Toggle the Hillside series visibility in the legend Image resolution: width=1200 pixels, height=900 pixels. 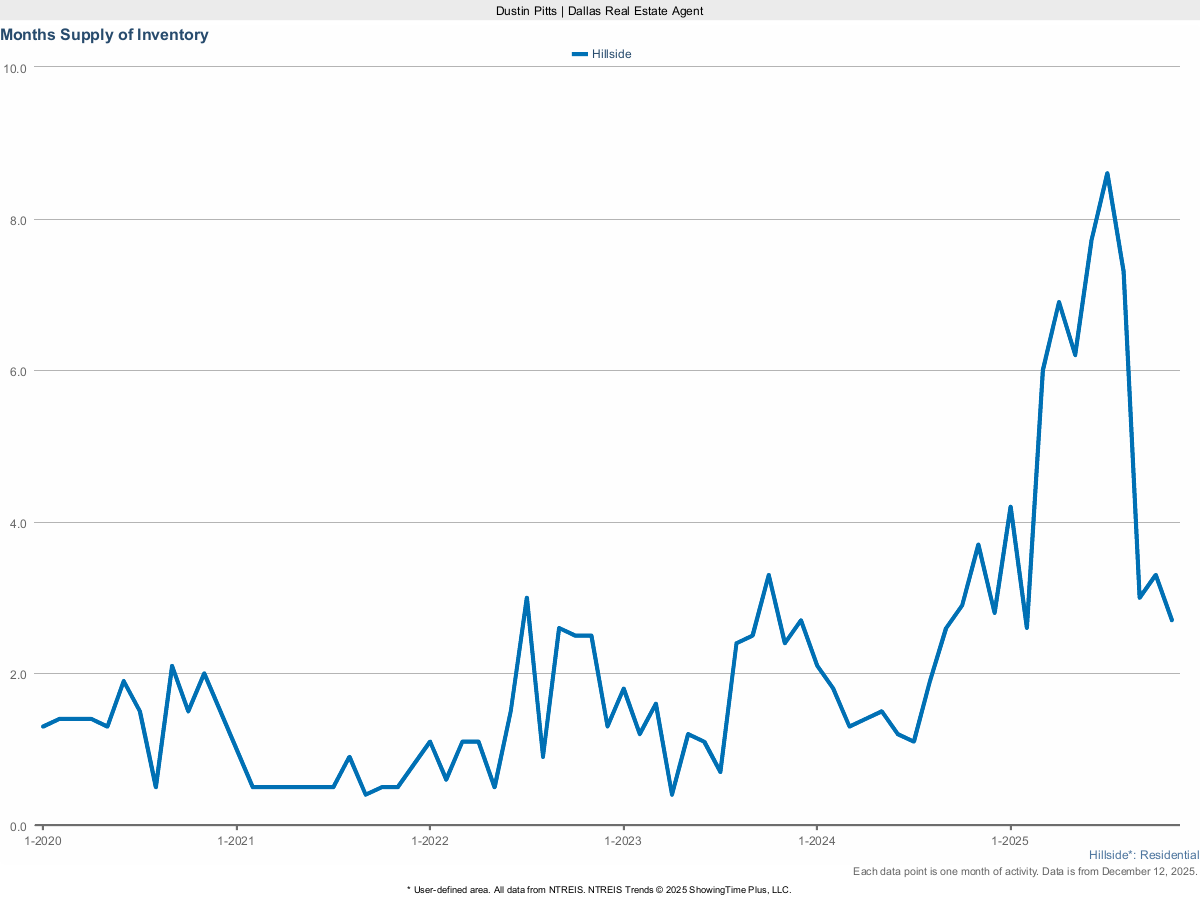click(x=612, y=54)
